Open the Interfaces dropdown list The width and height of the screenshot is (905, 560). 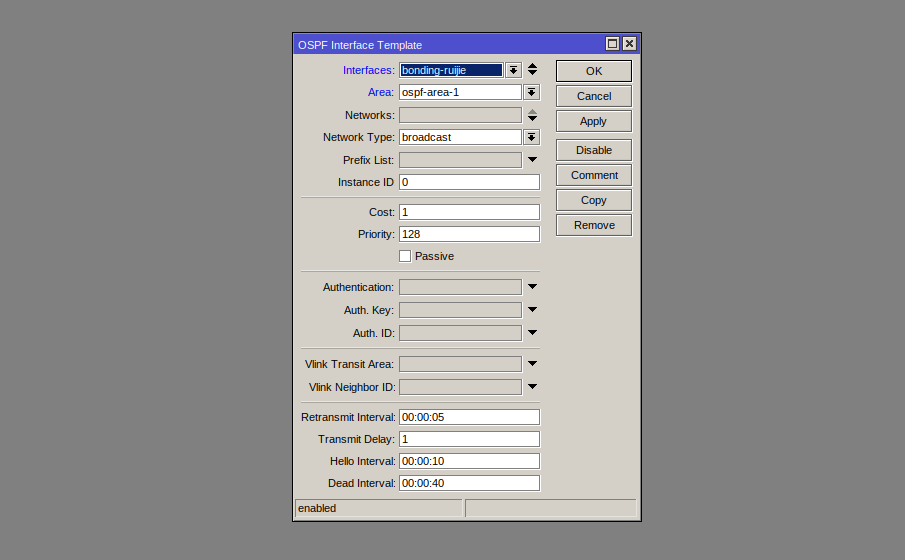[x=513, y=70]
